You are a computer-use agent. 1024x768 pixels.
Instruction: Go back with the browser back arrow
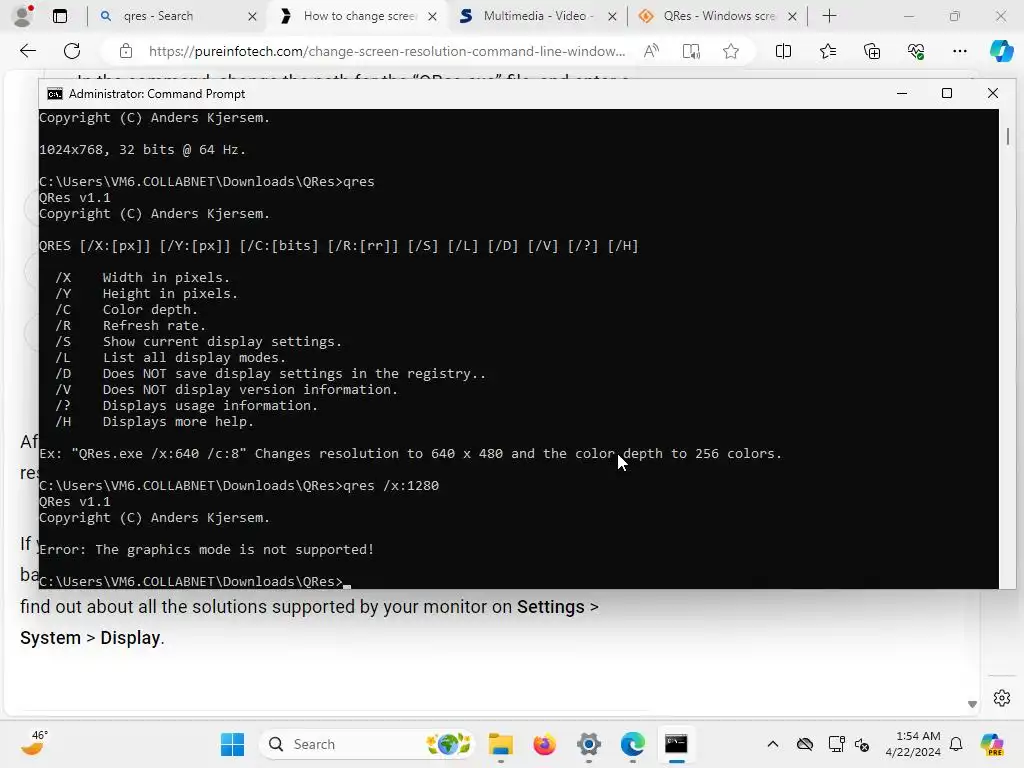(27, 51)
